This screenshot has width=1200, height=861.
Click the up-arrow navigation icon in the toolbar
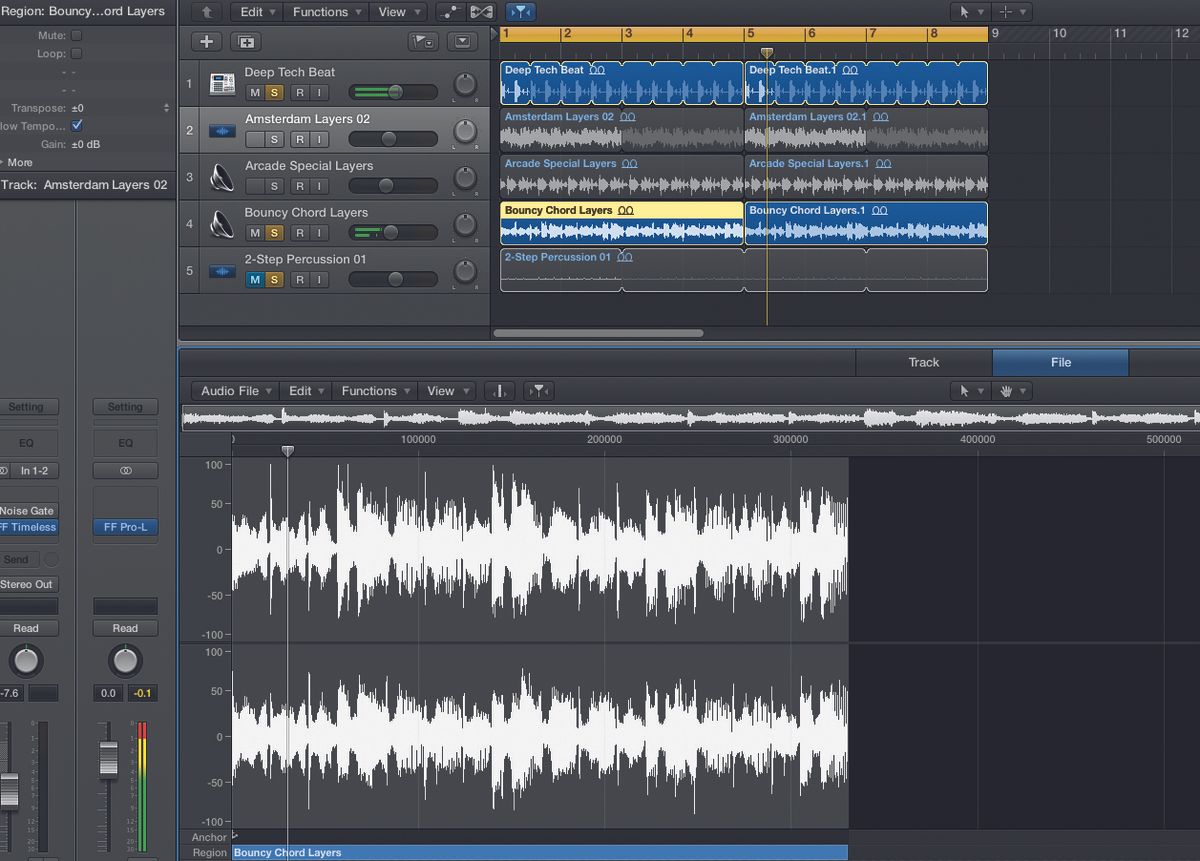coord(205,12)
